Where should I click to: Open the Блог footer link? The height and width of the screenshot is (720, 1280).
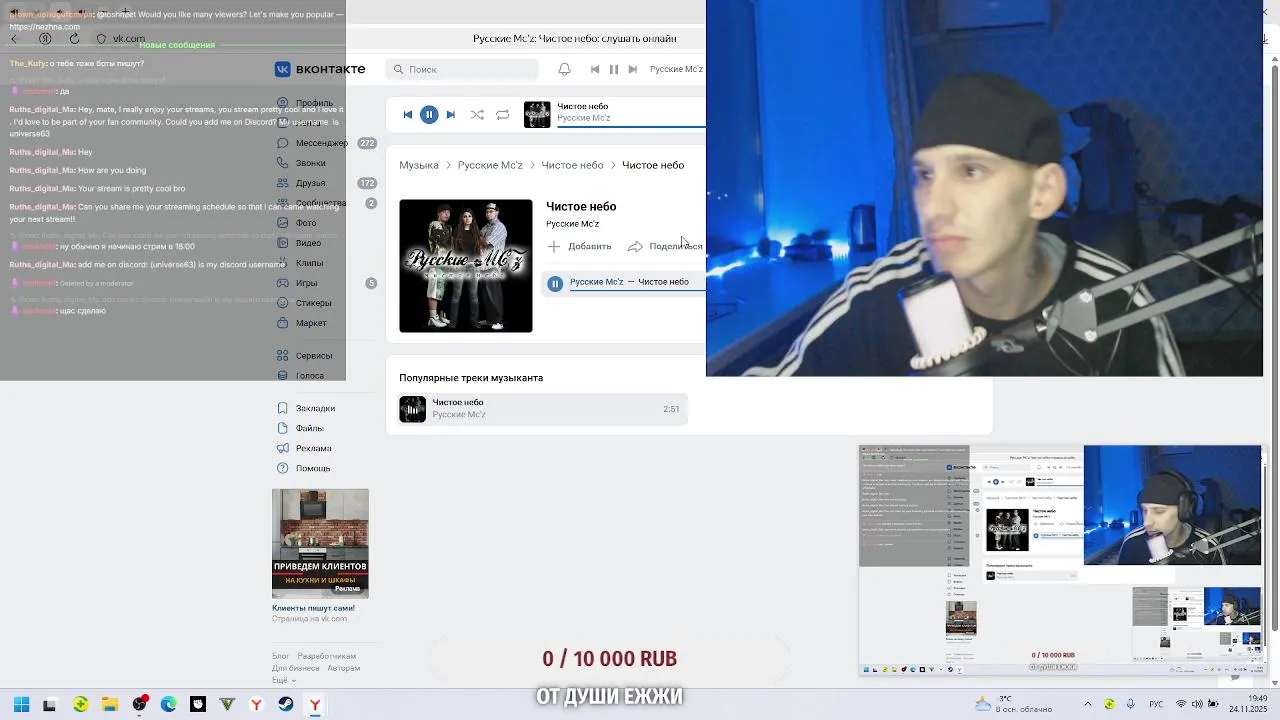[x=281, y=656]
